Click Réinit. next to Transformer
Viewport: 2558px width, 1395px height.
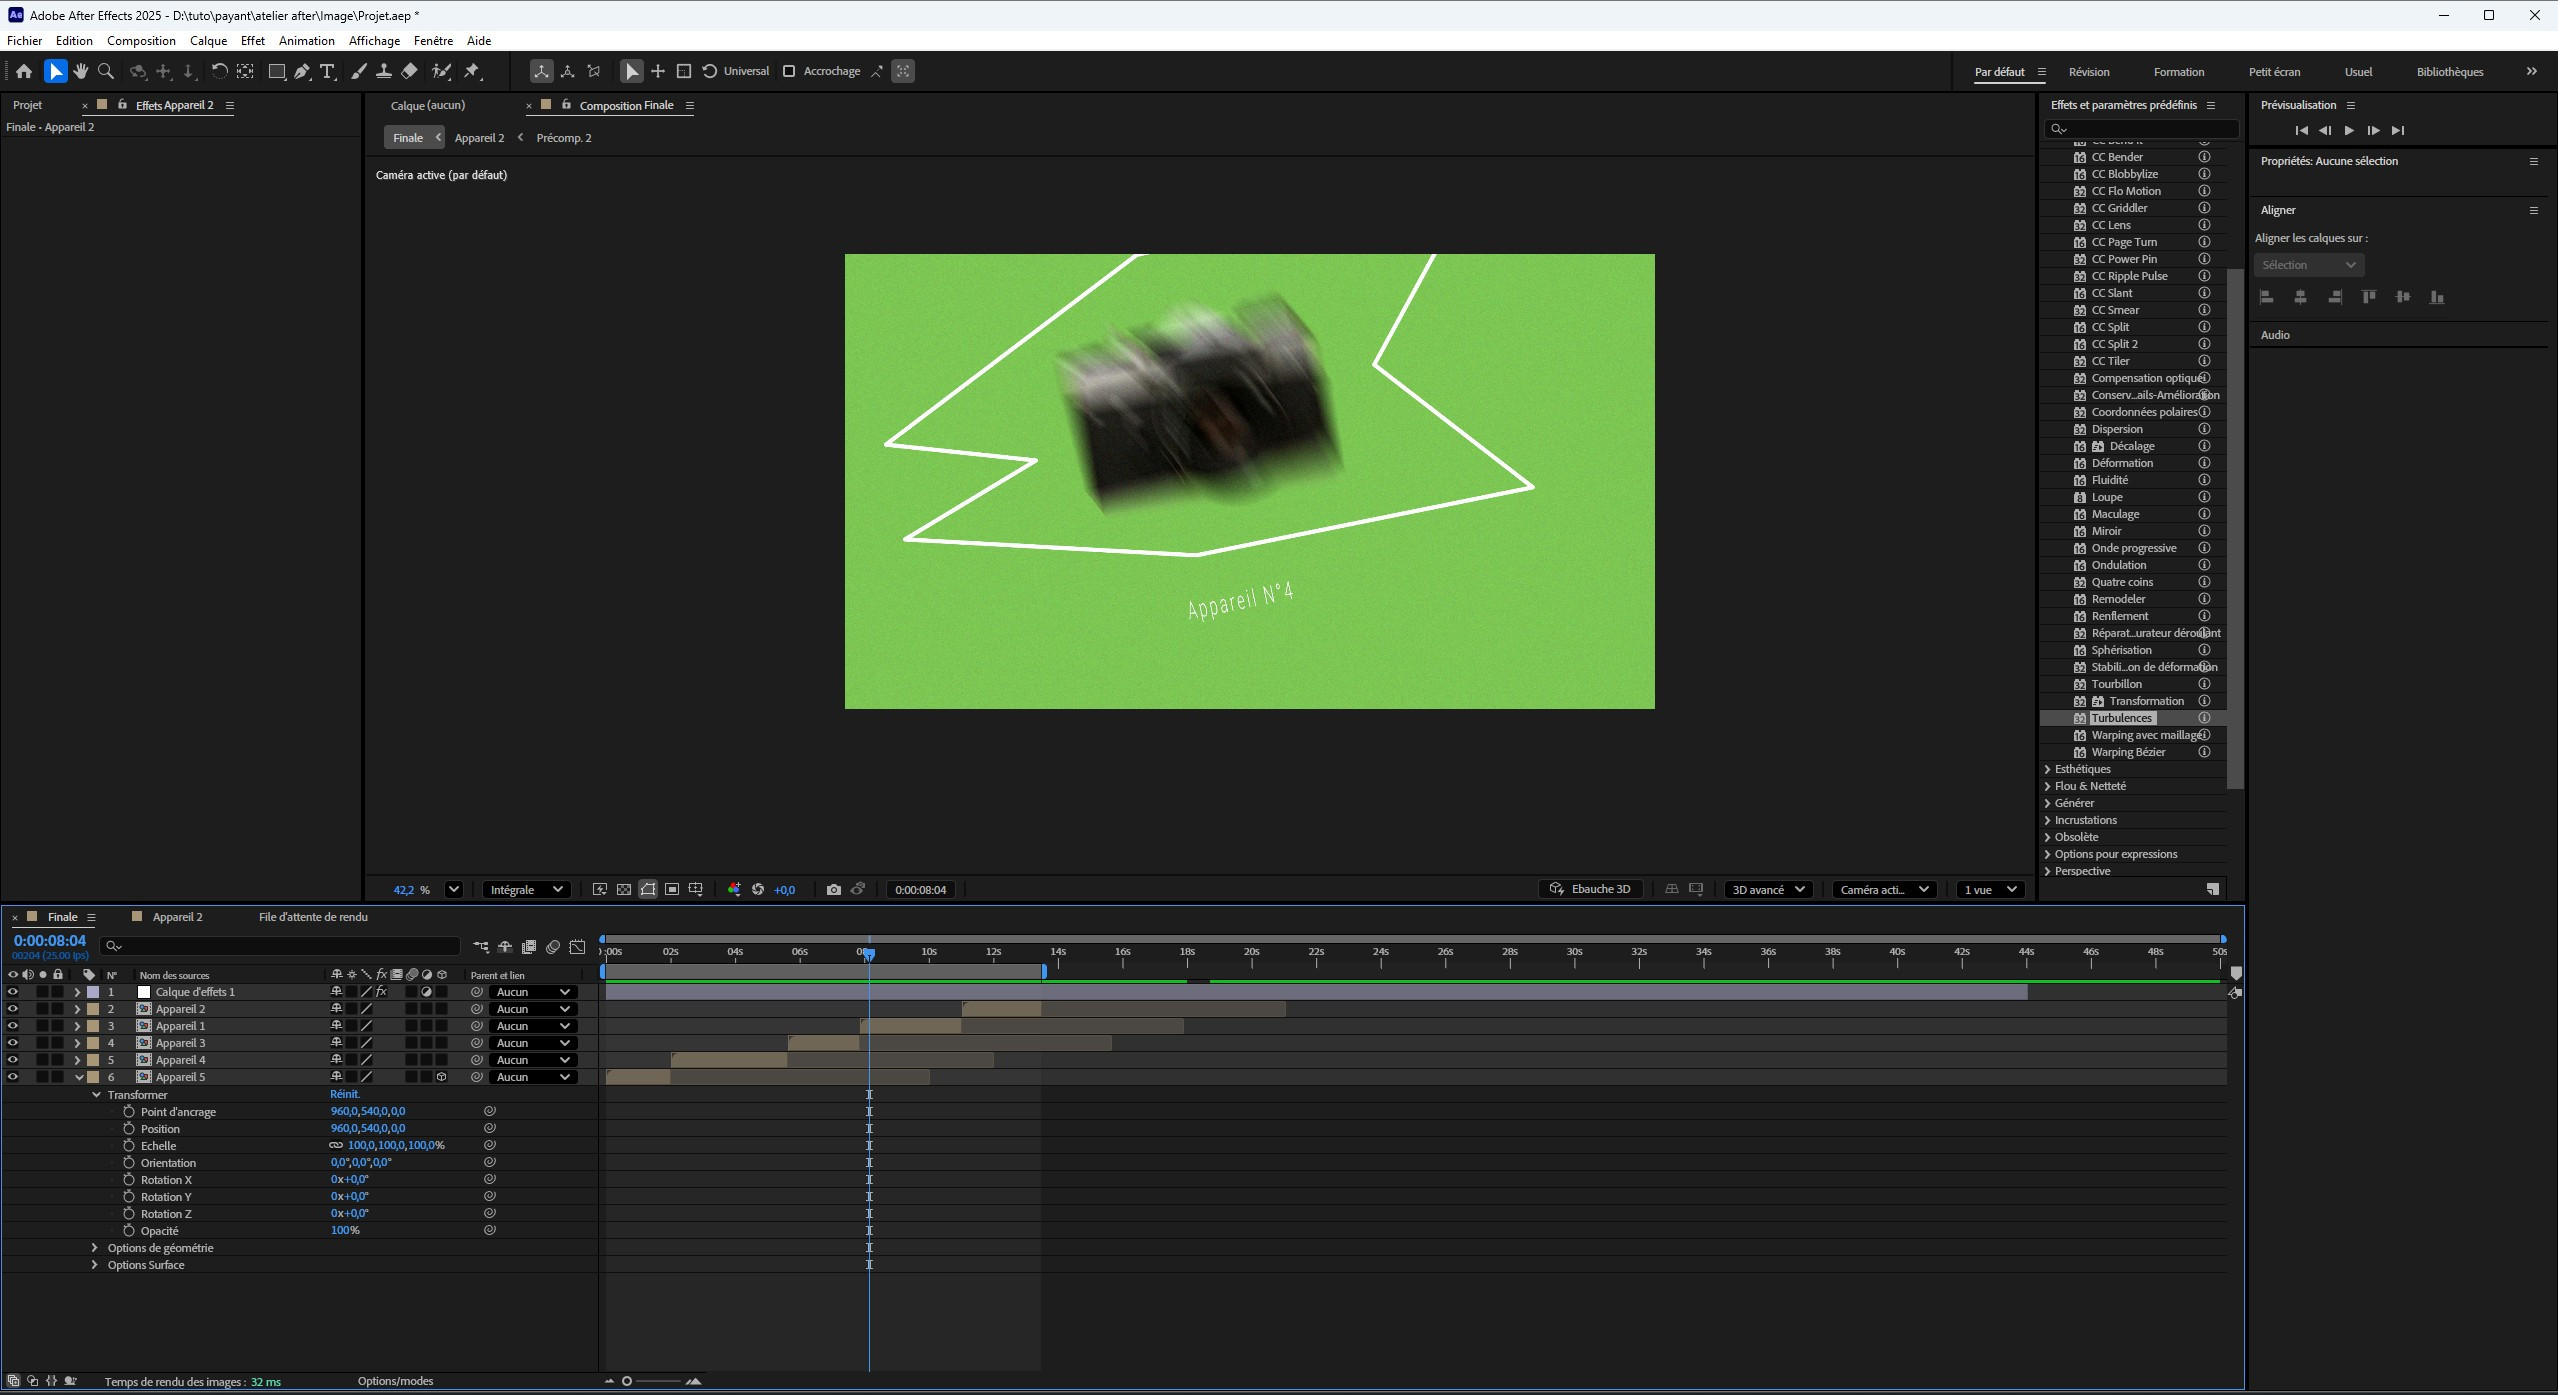[x=344, y=1094]
